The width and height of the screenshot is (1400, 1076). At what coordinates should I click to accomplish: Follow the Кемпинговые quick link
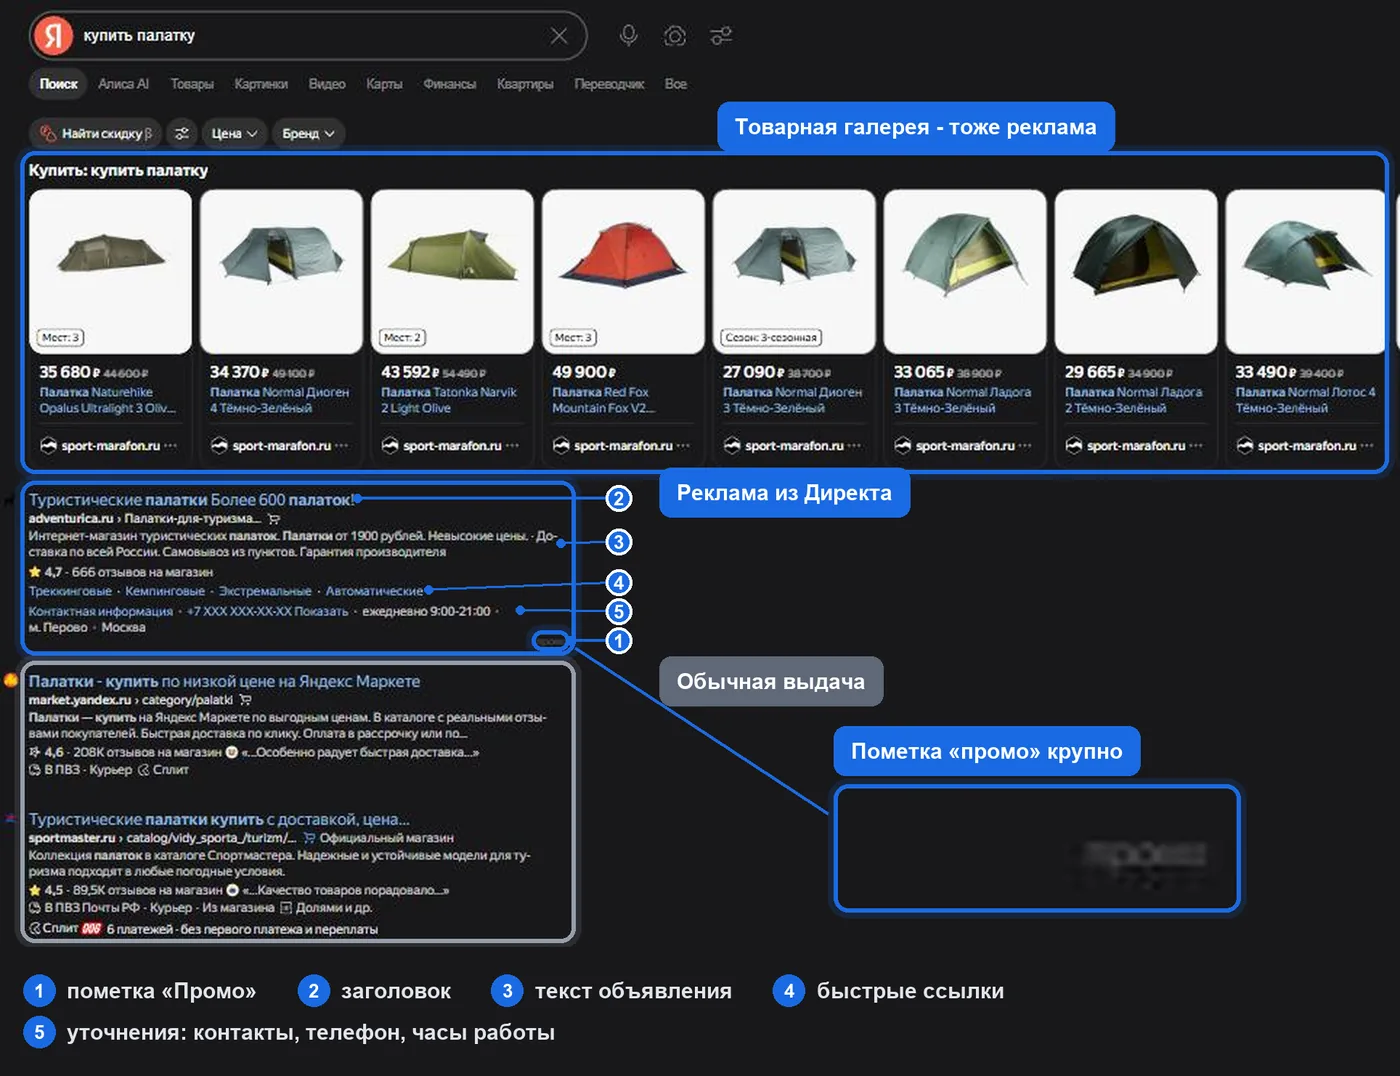tap(165, 591)
